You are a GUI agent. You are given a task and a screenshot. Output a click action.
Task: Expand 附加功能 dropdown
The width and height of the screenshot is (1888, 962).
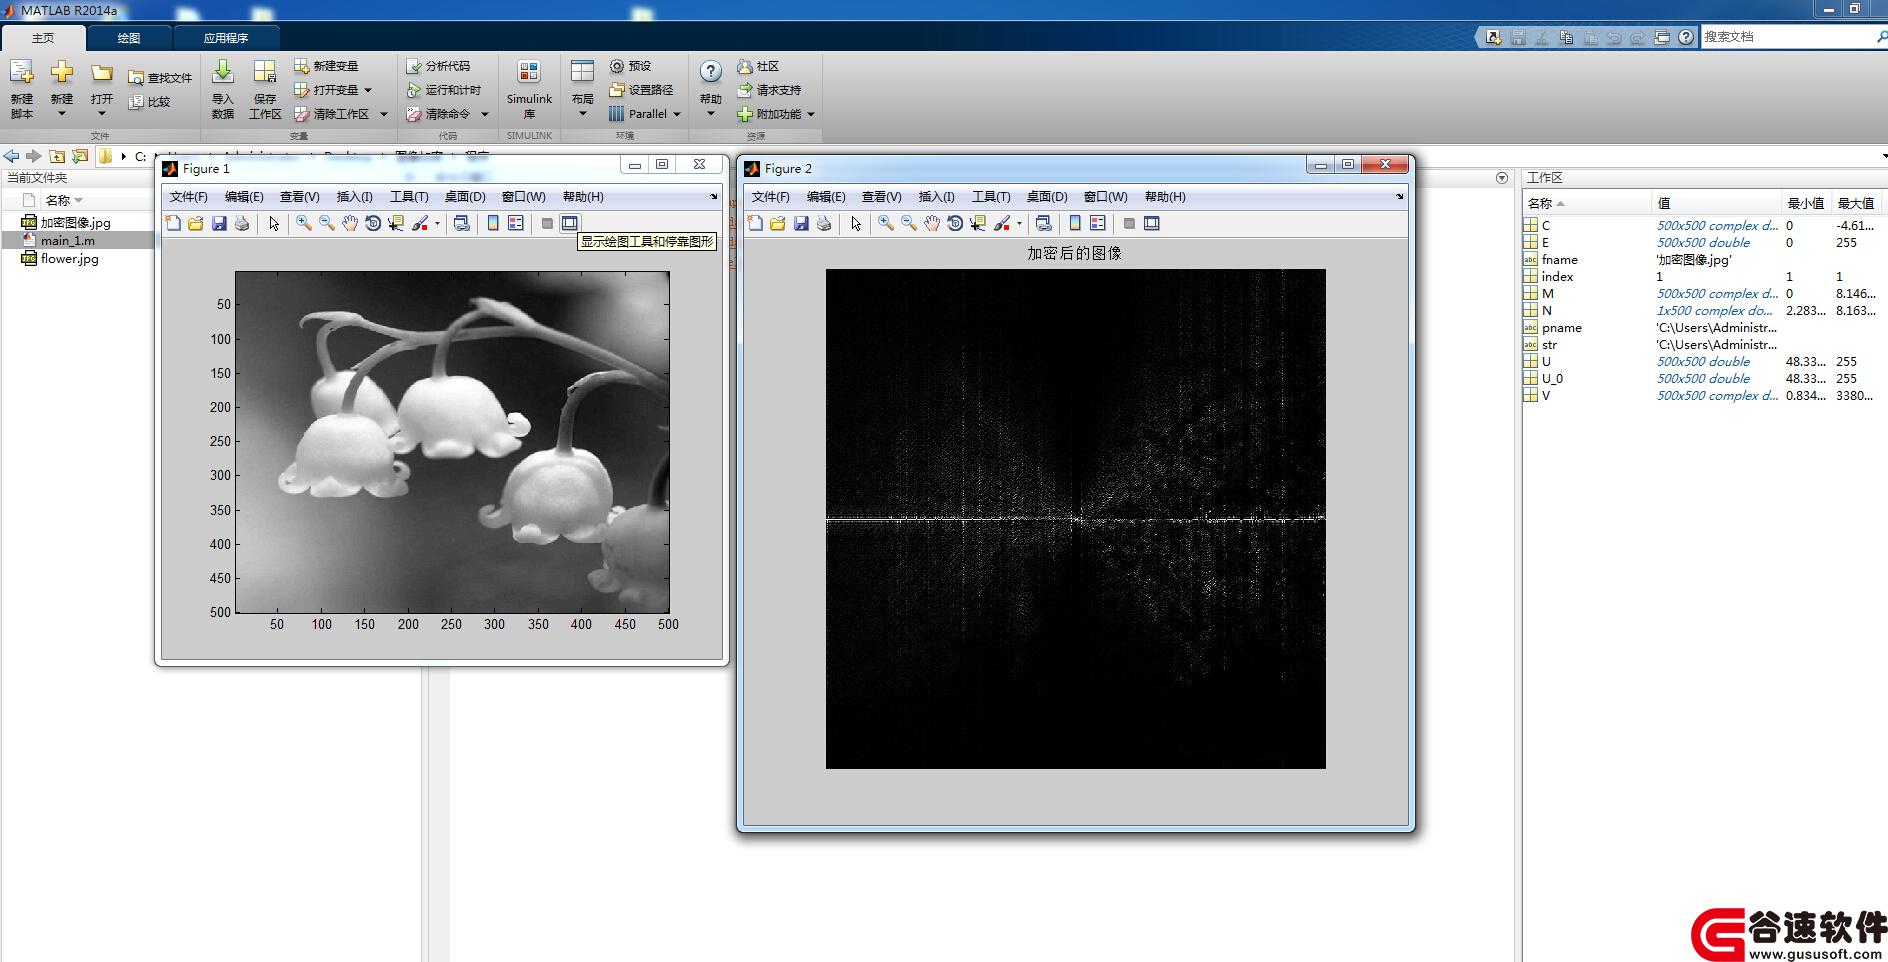811,114
